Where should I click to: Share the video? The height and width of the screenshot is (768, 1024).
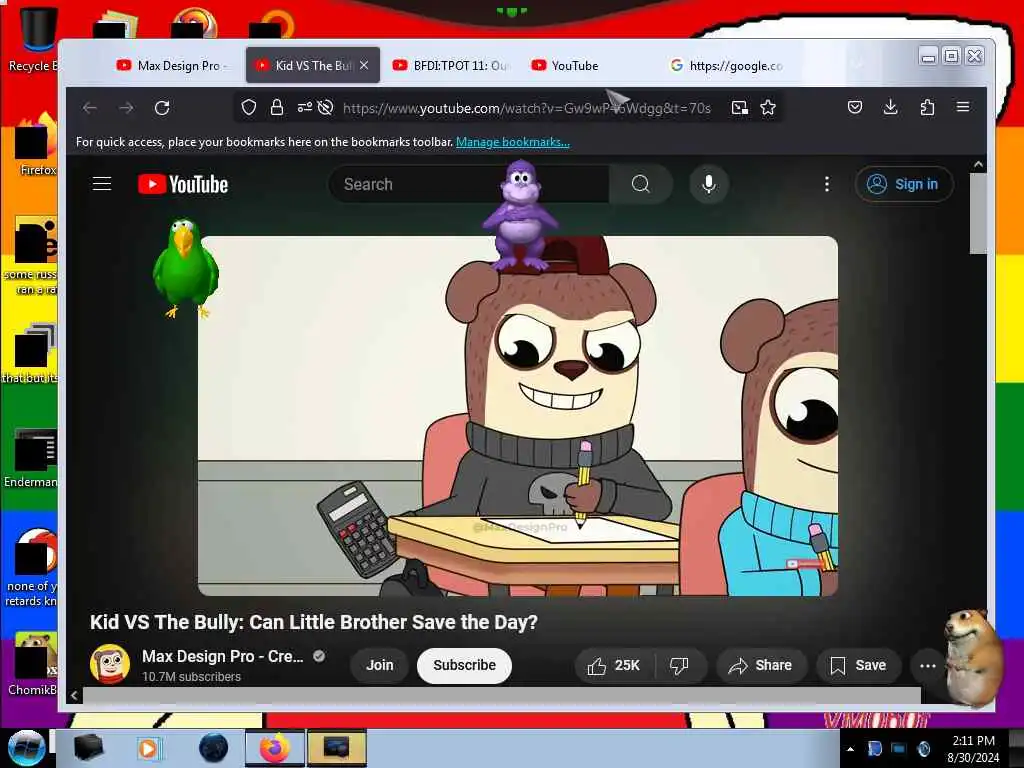click(761, 665)
